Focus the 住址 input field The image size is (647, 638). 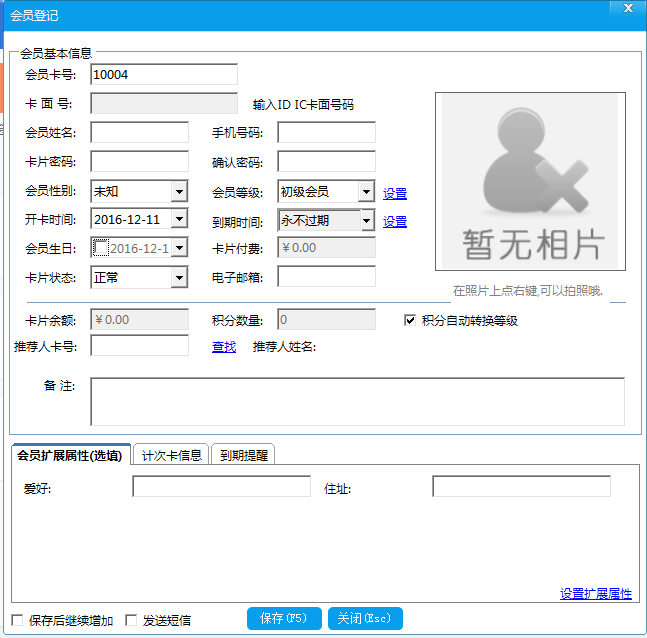pyautogui.click(x=521, y=486)
